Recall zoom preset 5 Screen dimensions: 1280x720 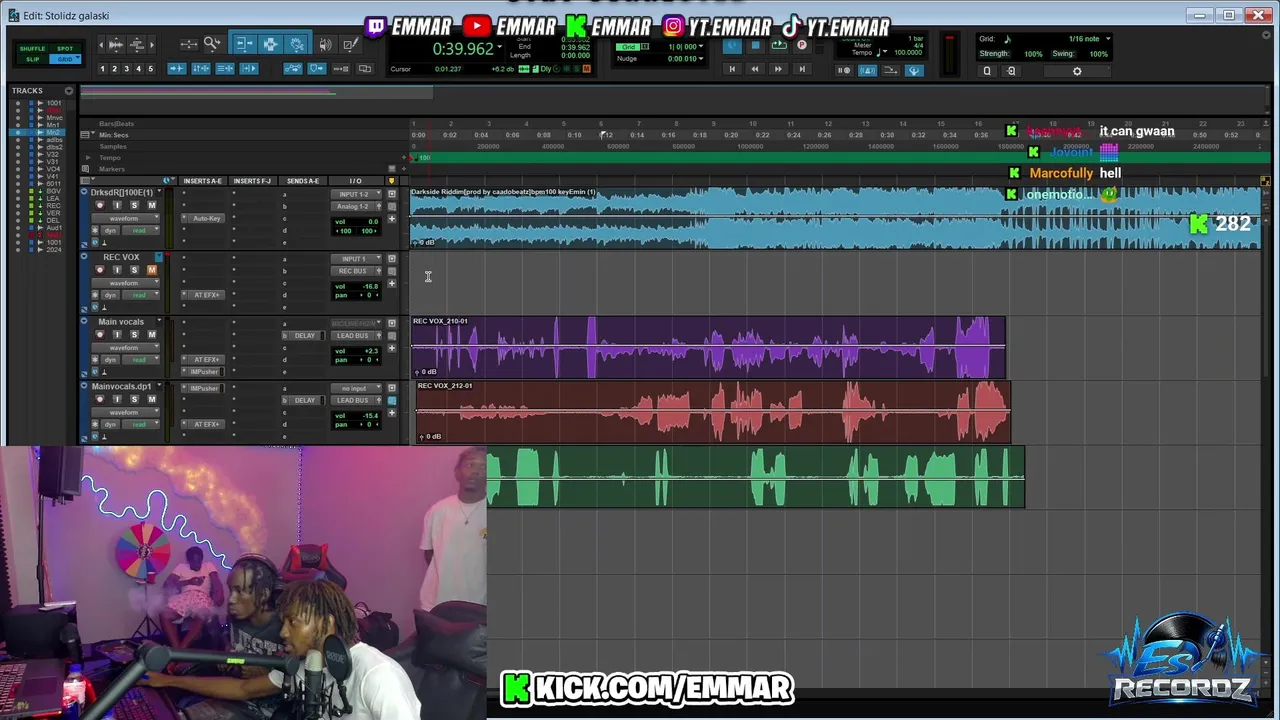pos(151,69)
